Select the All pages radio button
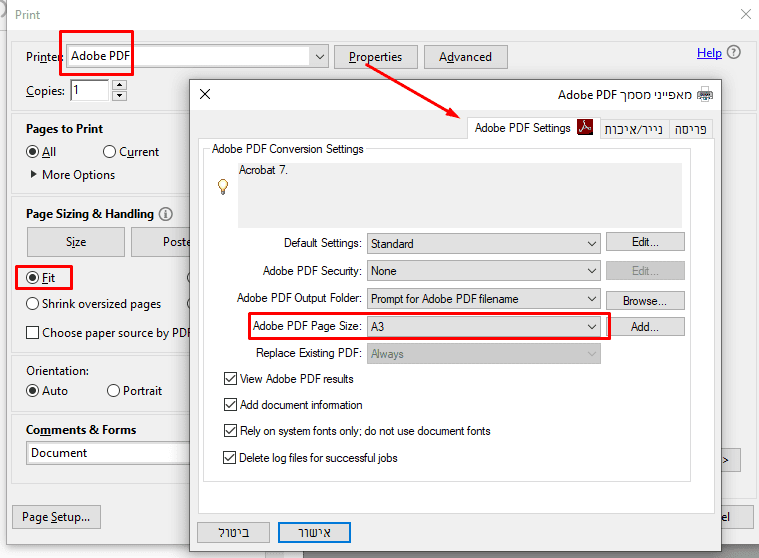This screenshot has width=759, height=558. tap(32, 152)
